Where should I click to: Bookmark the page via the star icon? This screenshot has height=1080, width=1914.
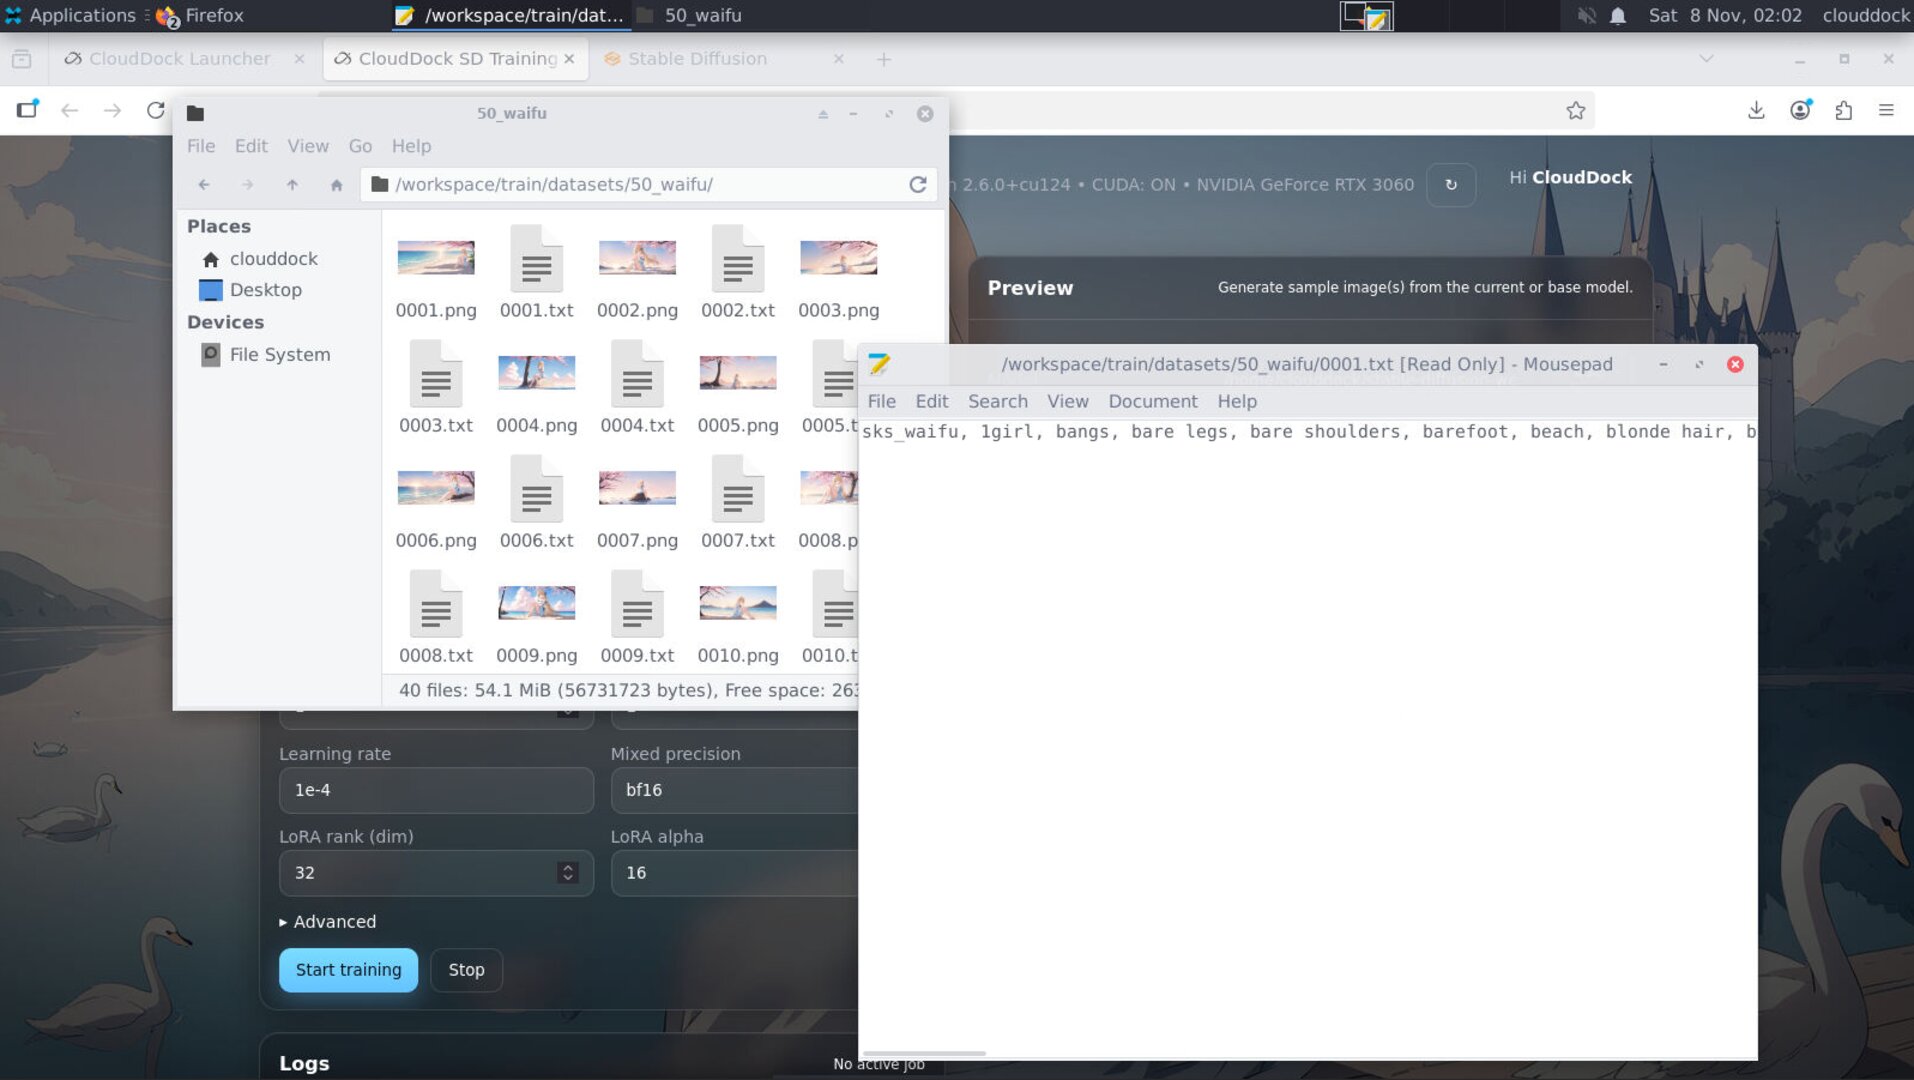(x=1576, y=110)
